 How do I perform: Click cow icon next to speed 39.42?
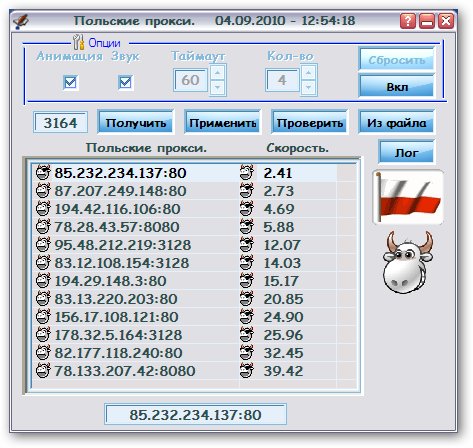click(x=247, y=371)
